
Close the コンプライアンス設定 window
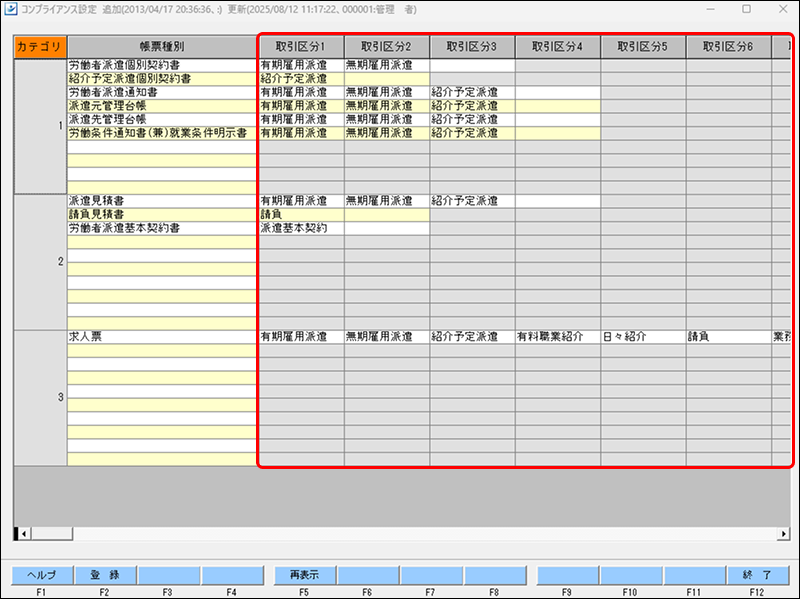point(783,9)
